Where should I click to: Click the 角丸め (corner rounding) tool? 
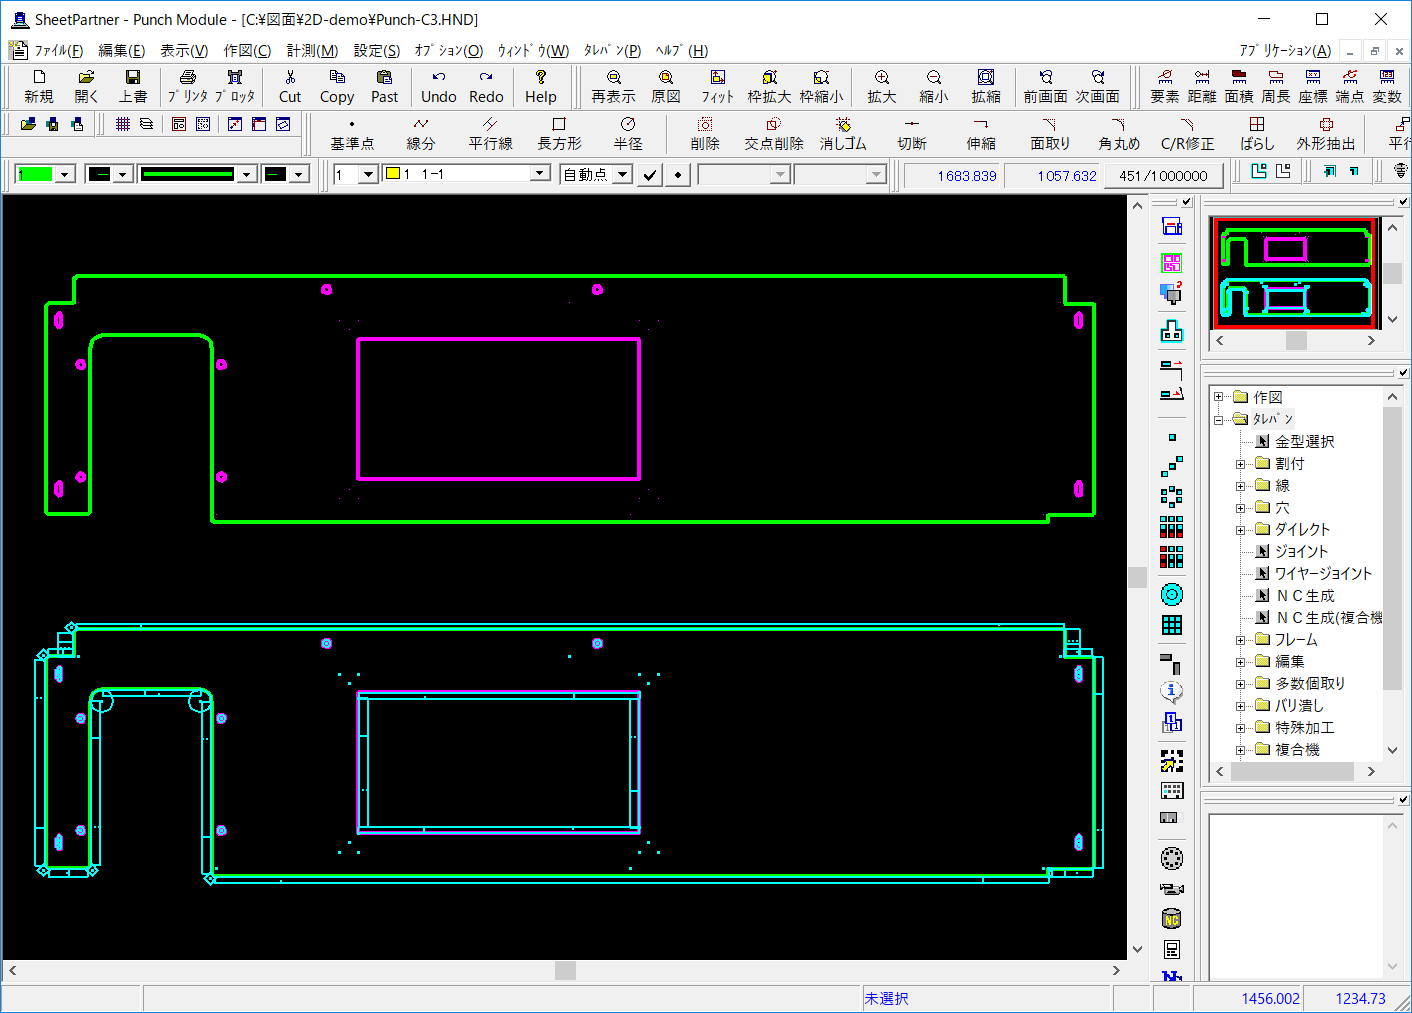pyautogui.click(x=1118, y=135)
